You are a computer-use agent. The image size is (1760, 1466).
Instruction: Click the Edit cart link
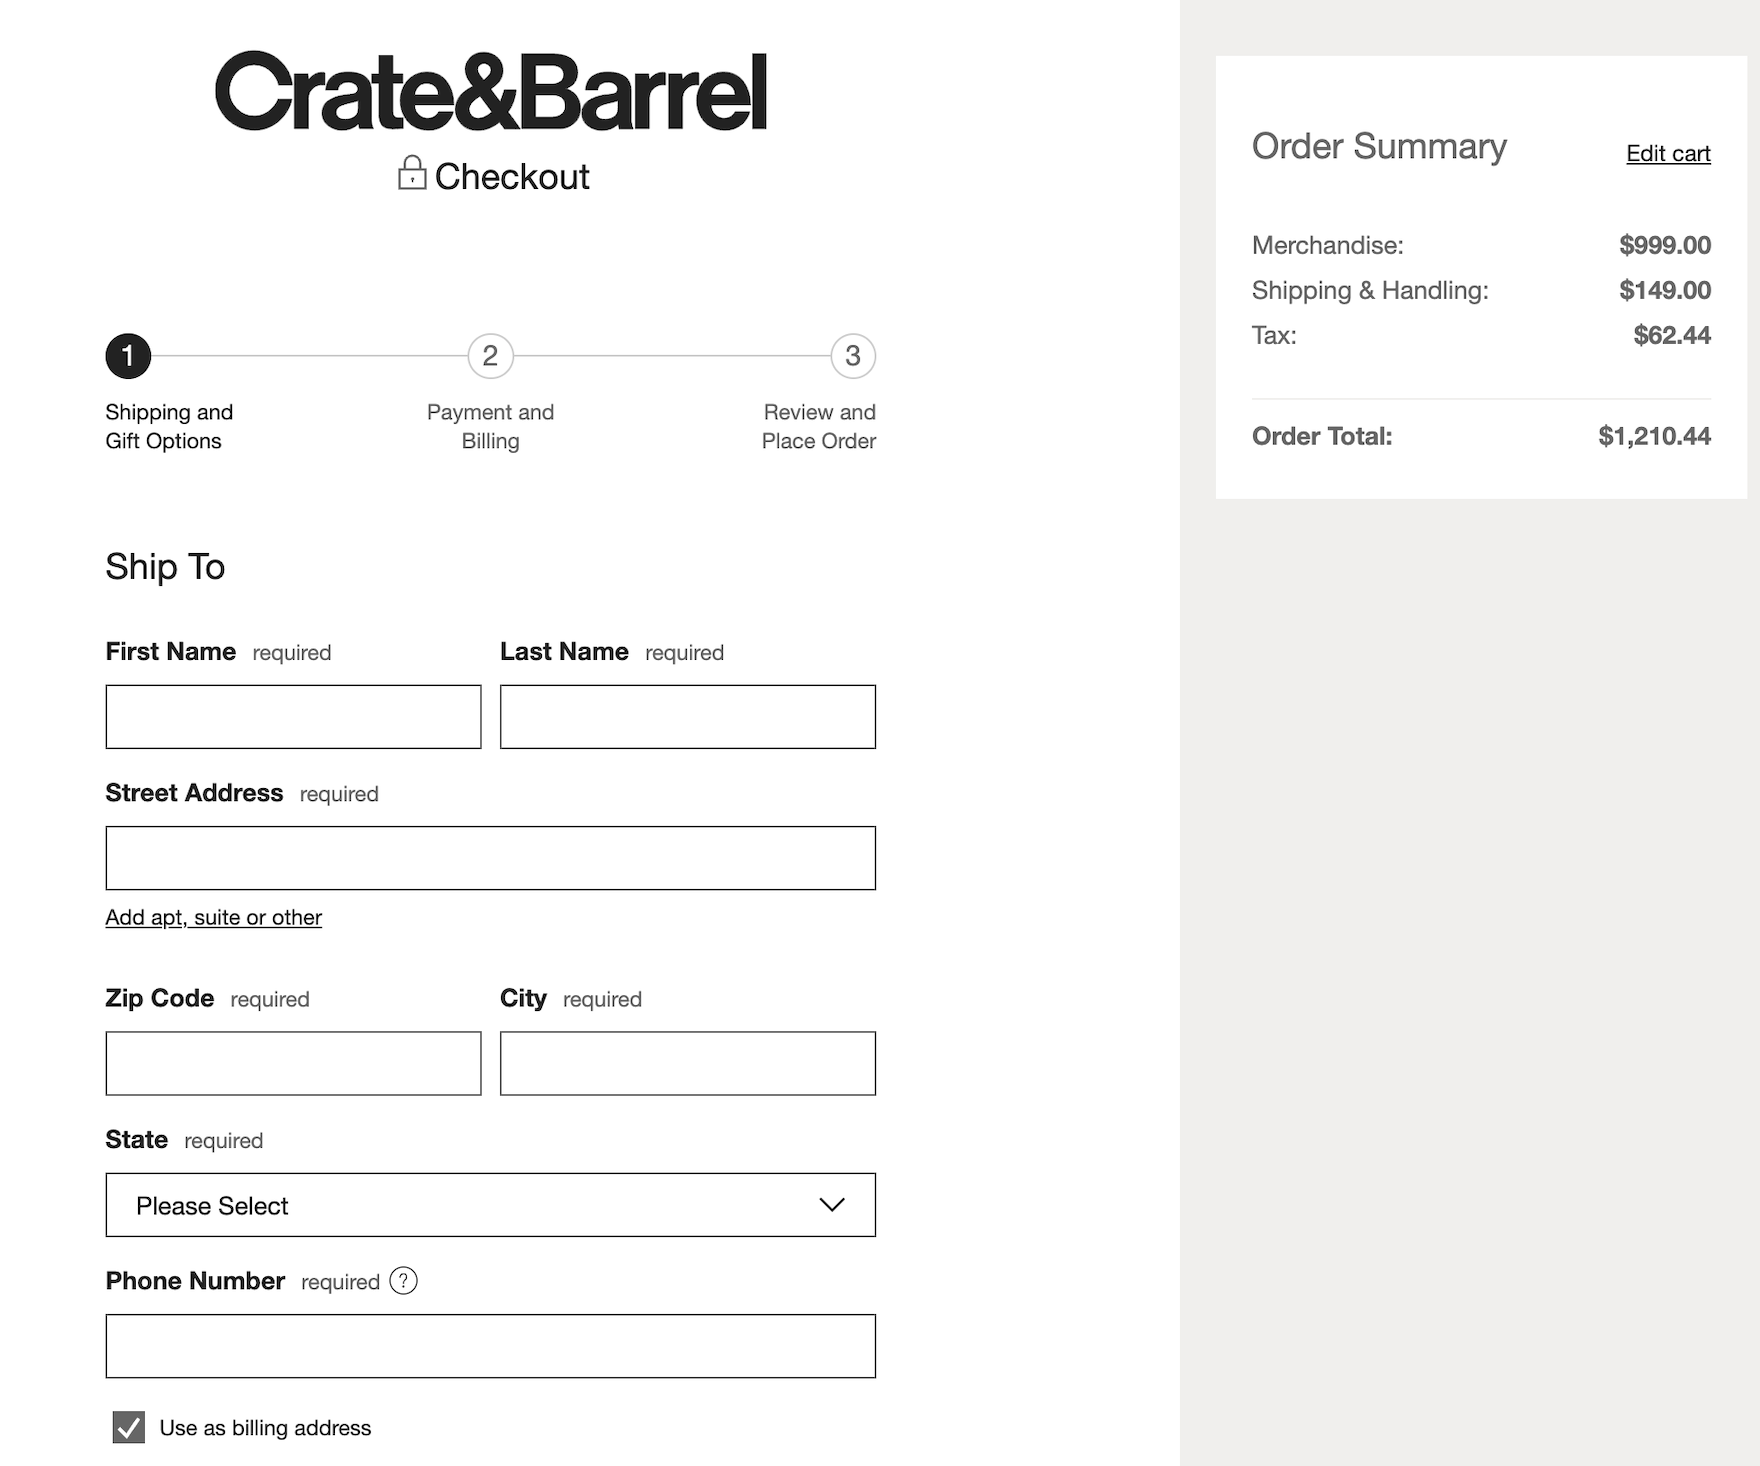1668,154
